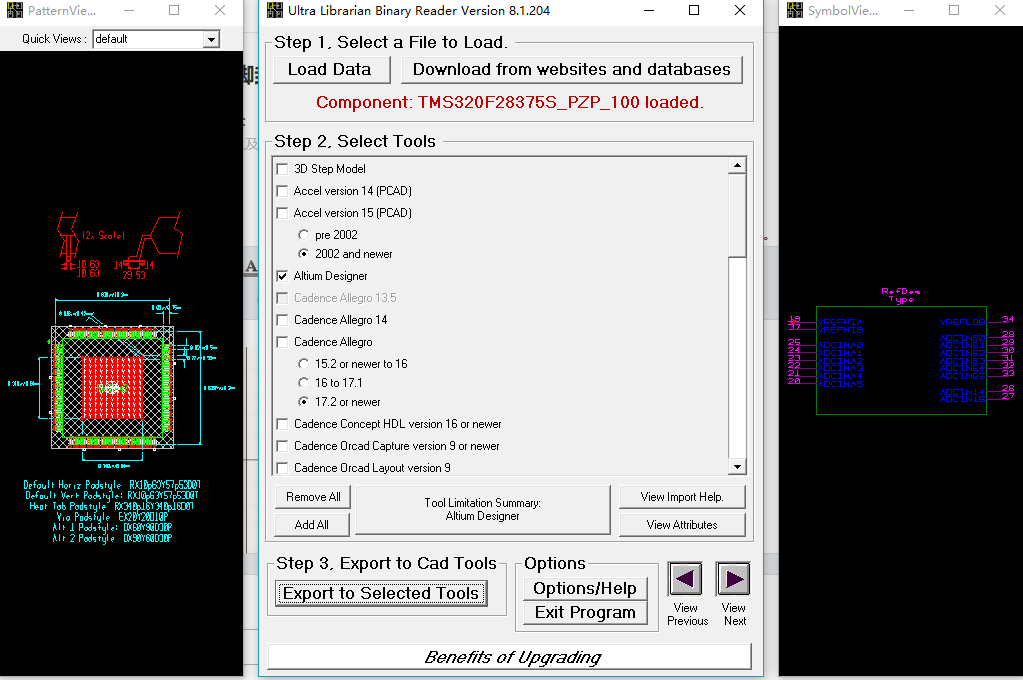Click the tools list scroll up arrow
1023x680 pixels.
(737, 166)
